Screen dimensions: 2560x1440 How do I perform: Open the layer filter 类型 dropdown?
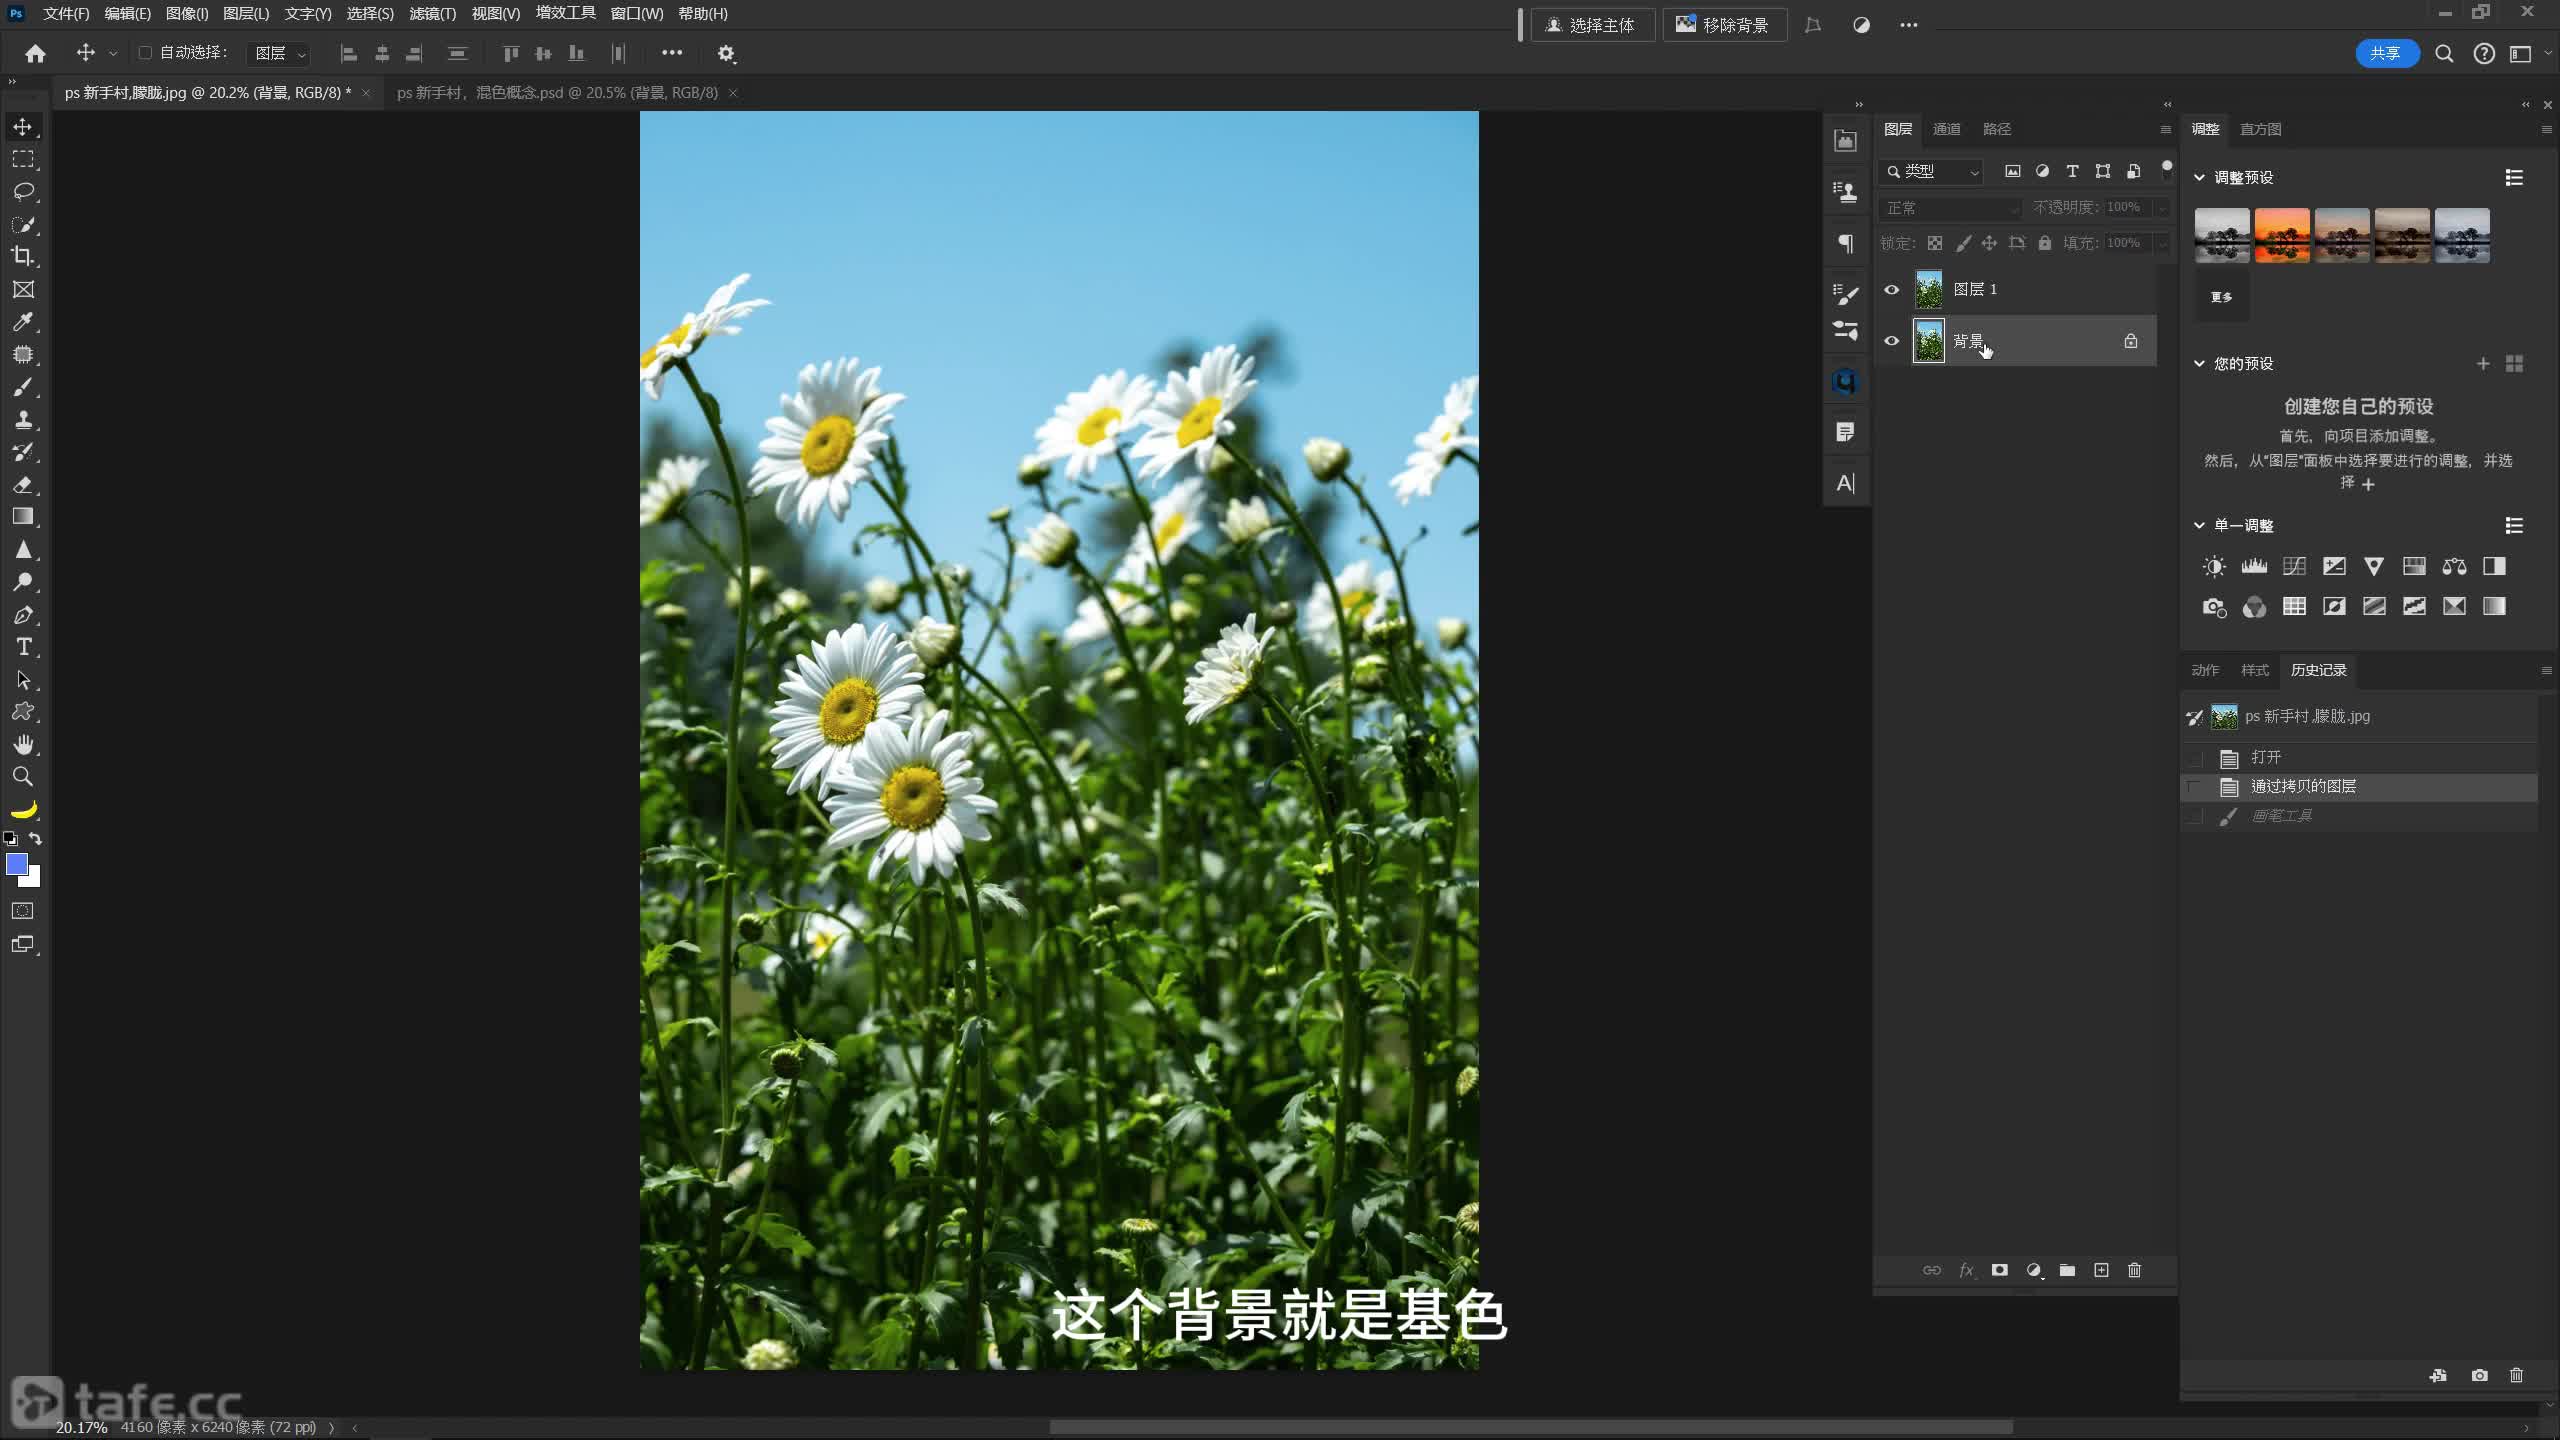(1932, 172)
